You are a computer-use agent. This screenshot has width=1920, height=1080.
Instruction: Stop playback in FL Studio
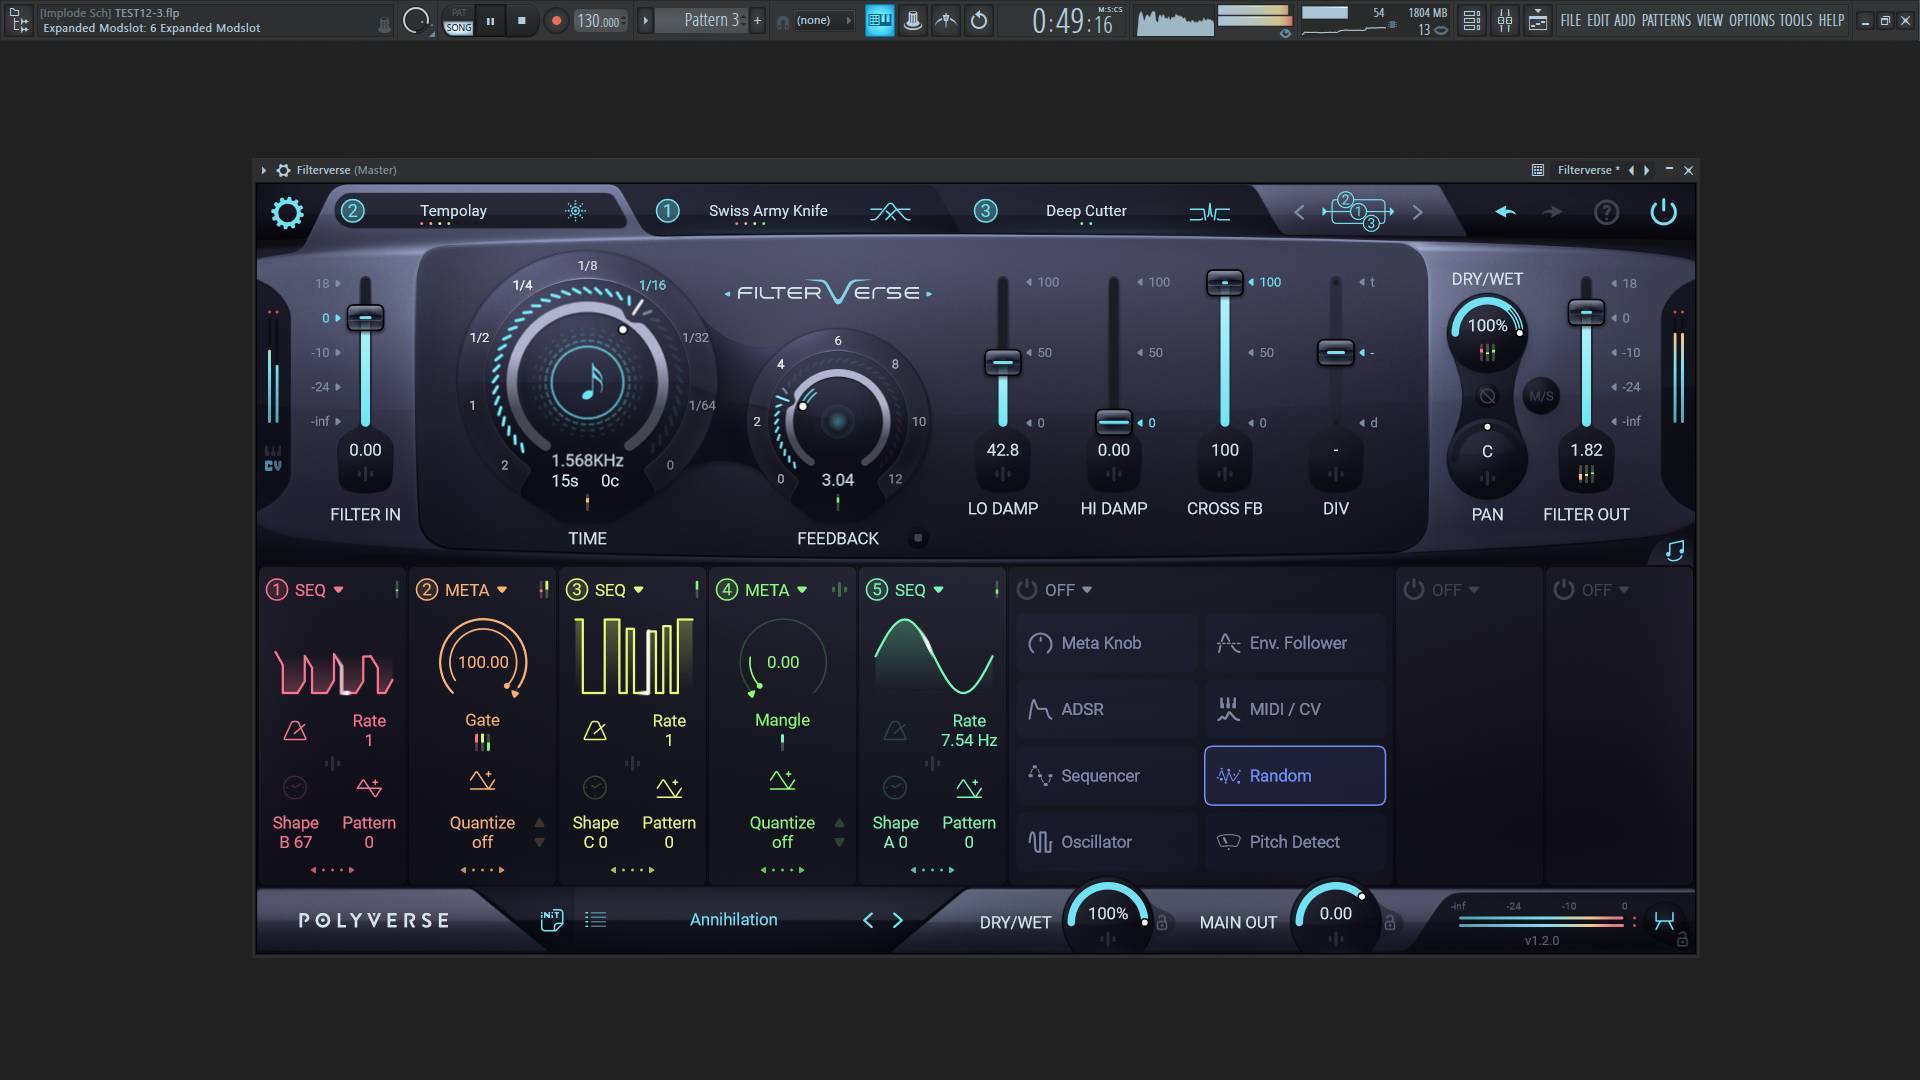[x=521, y=20]
